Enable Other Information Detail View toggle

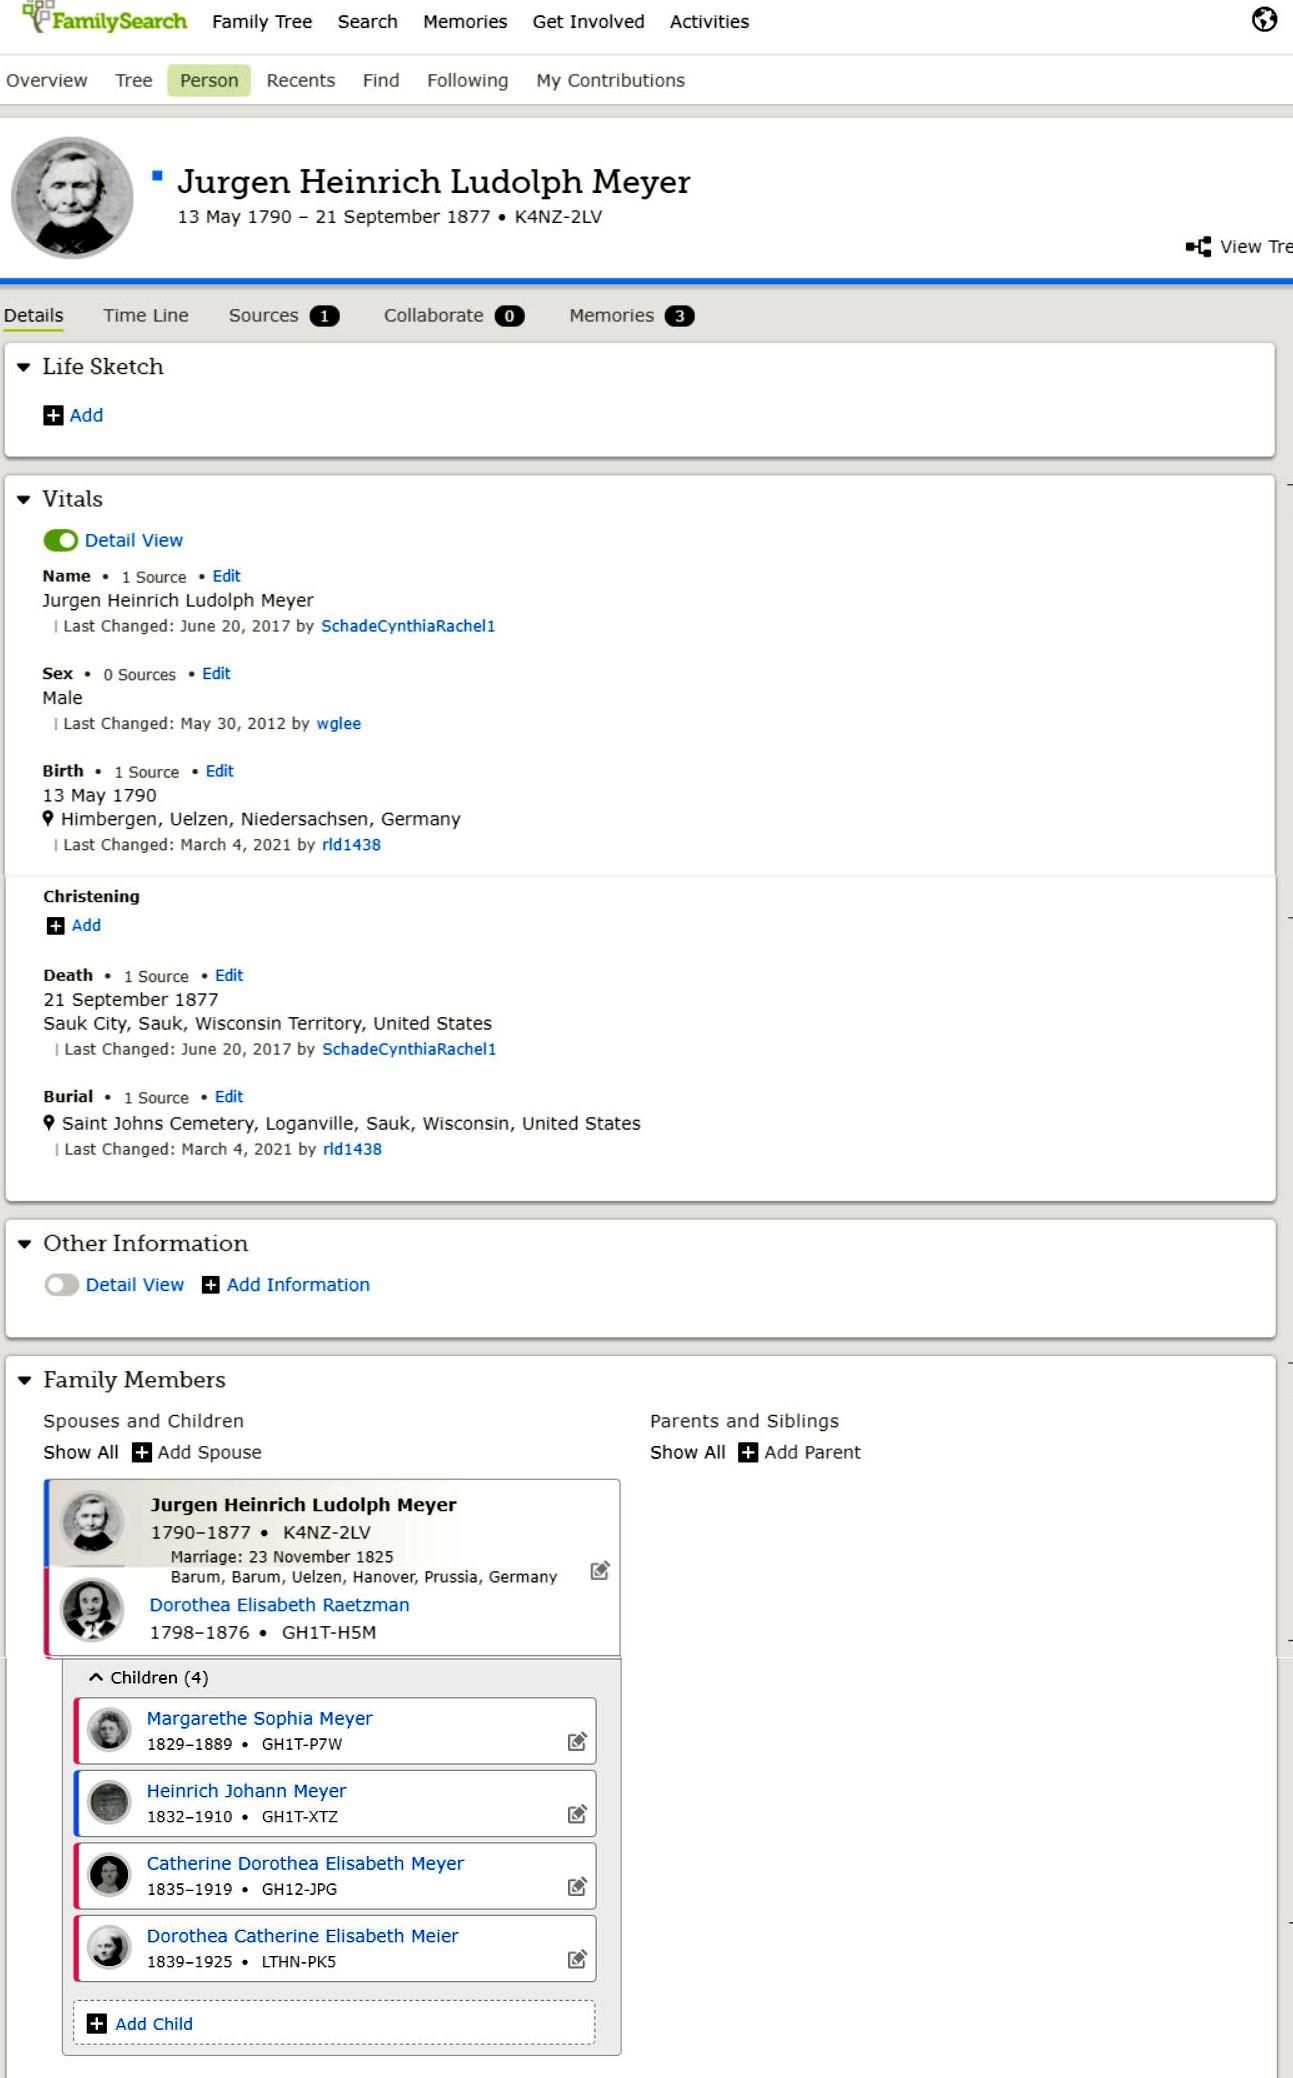point(62,1285)
